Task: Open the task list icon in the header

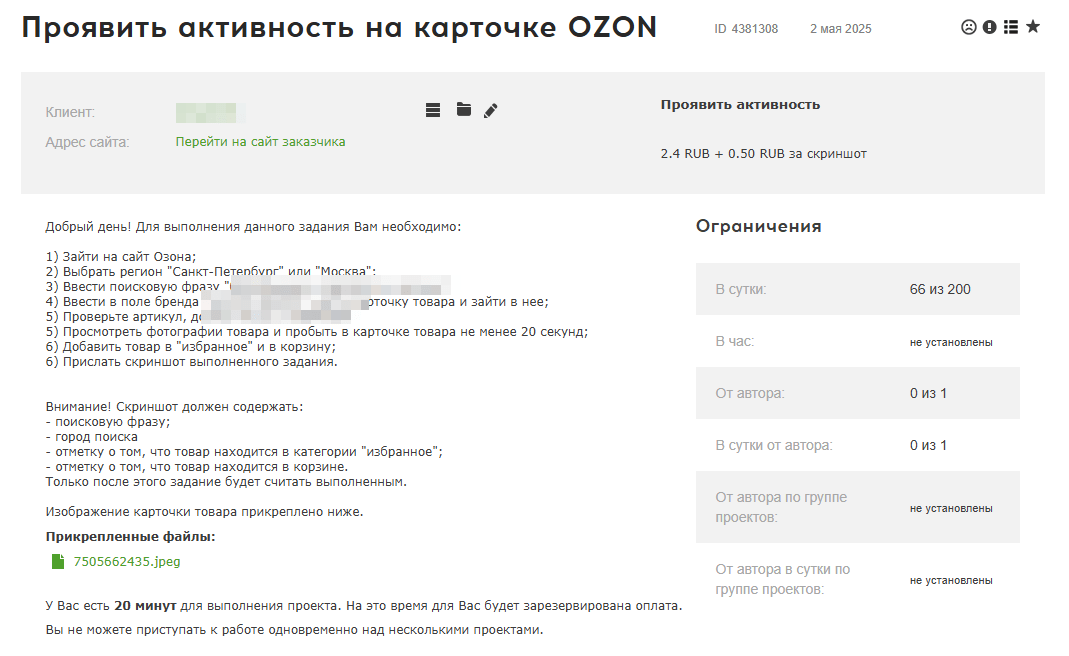Action: coord(1011,27)
